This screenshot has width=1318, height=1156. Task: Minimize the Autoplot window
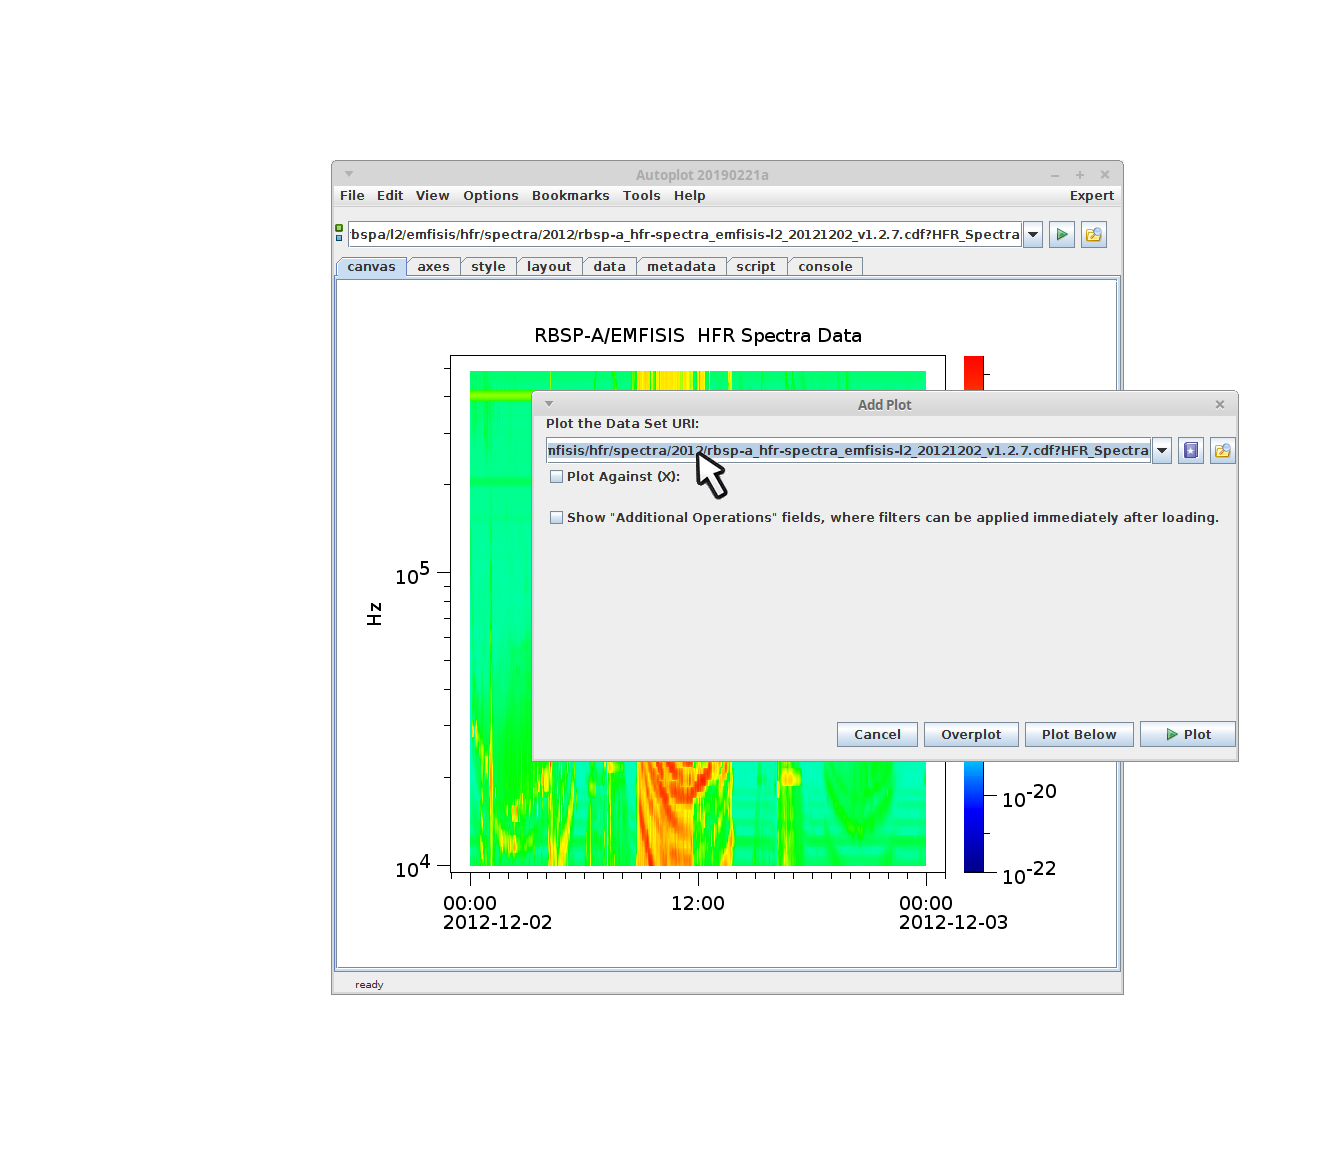tap(1055, 175)
